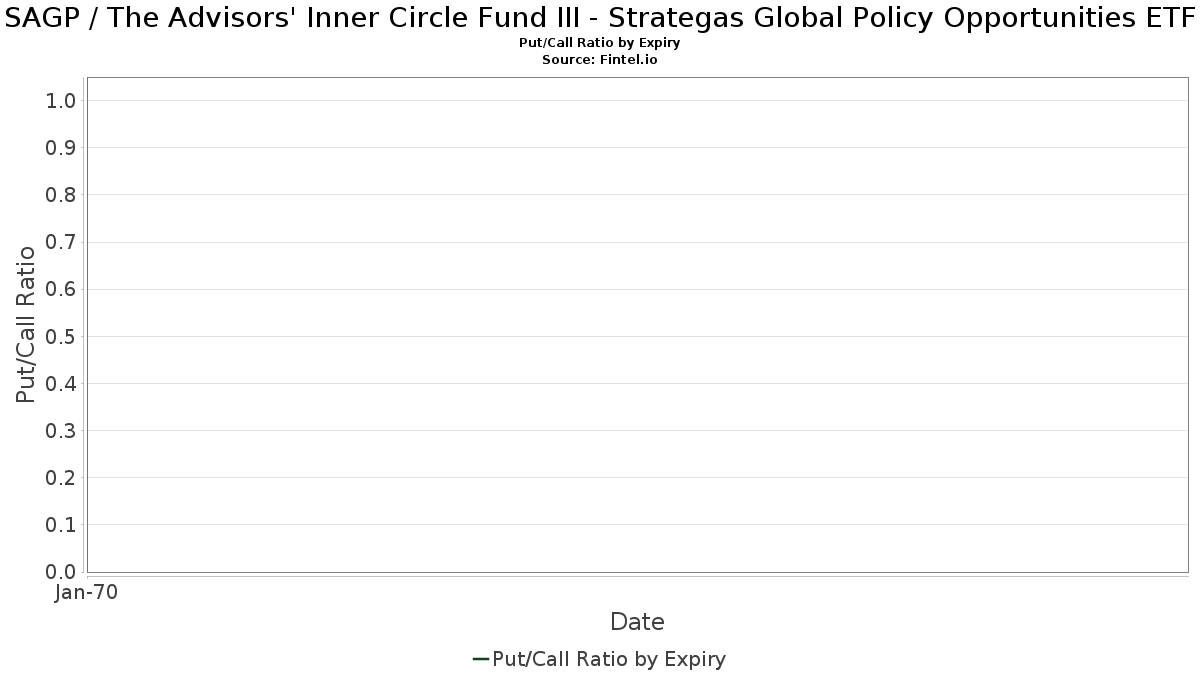Click the 0.2 y-axis tick label
The width and height of the screenshot is (1200, 675).
[62, 477]
